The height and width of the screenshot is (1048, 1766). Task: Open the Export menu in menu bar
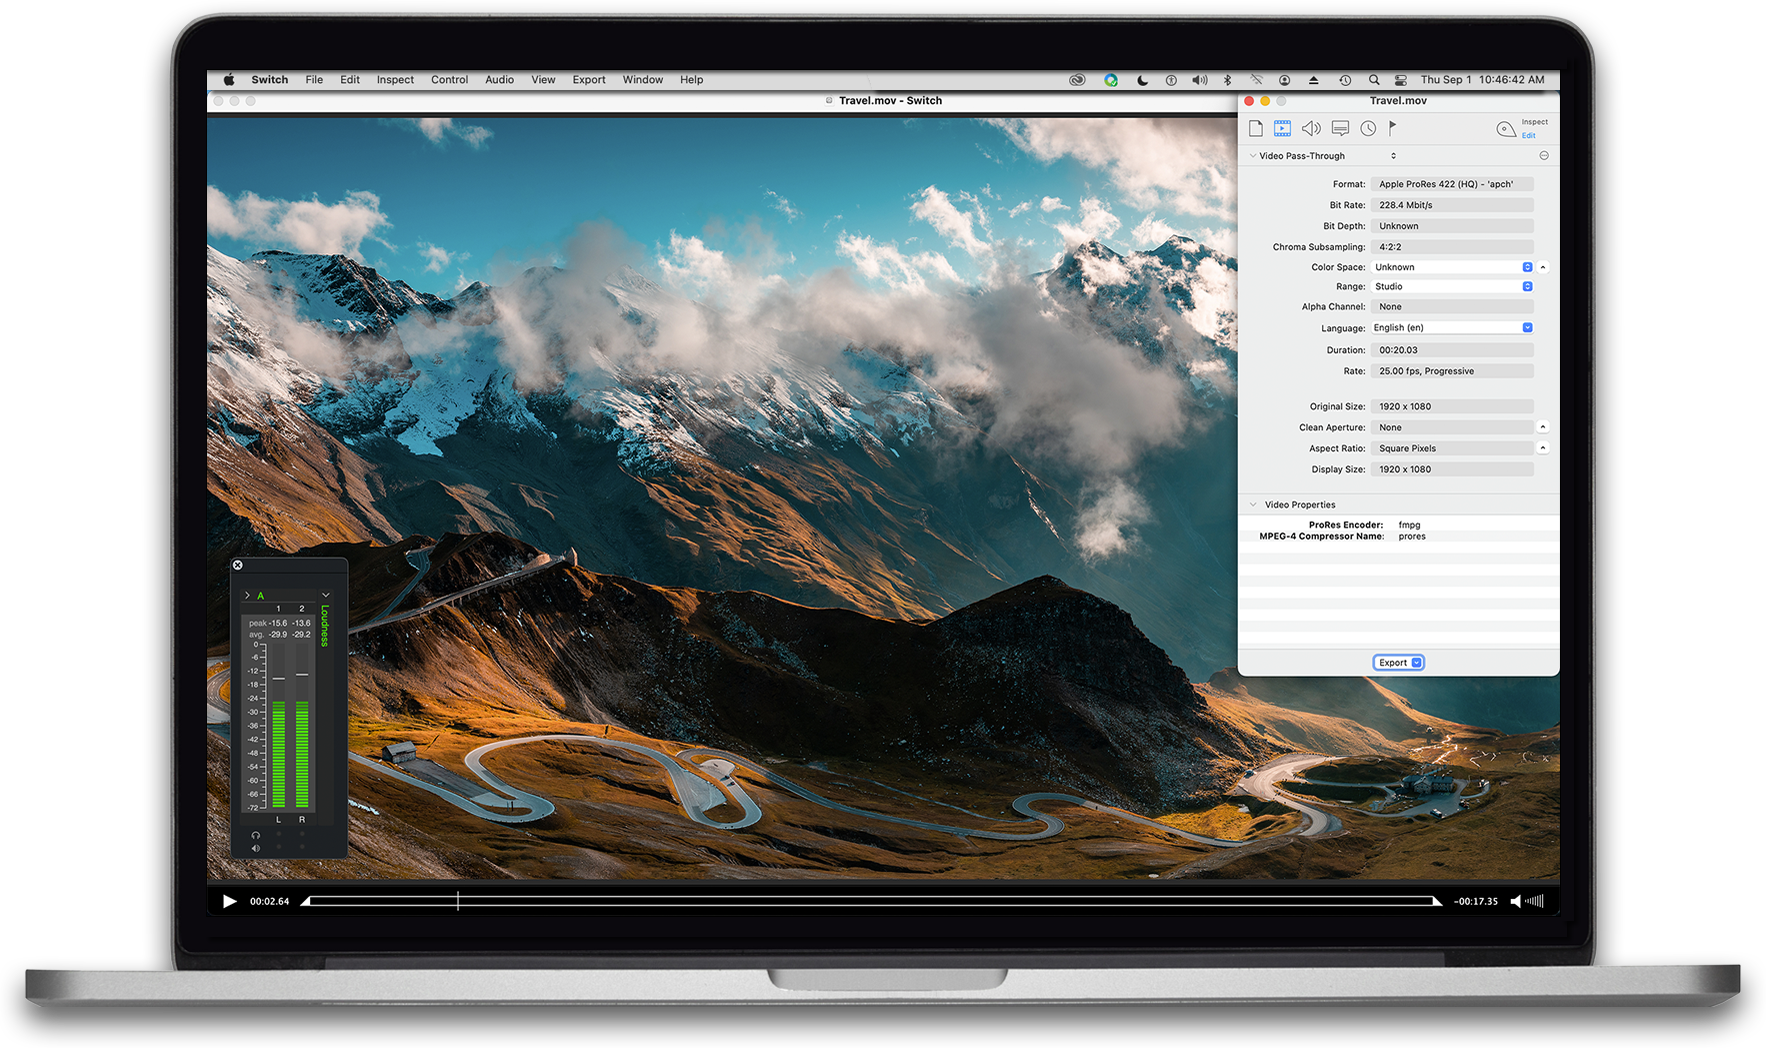click(589, 80)
